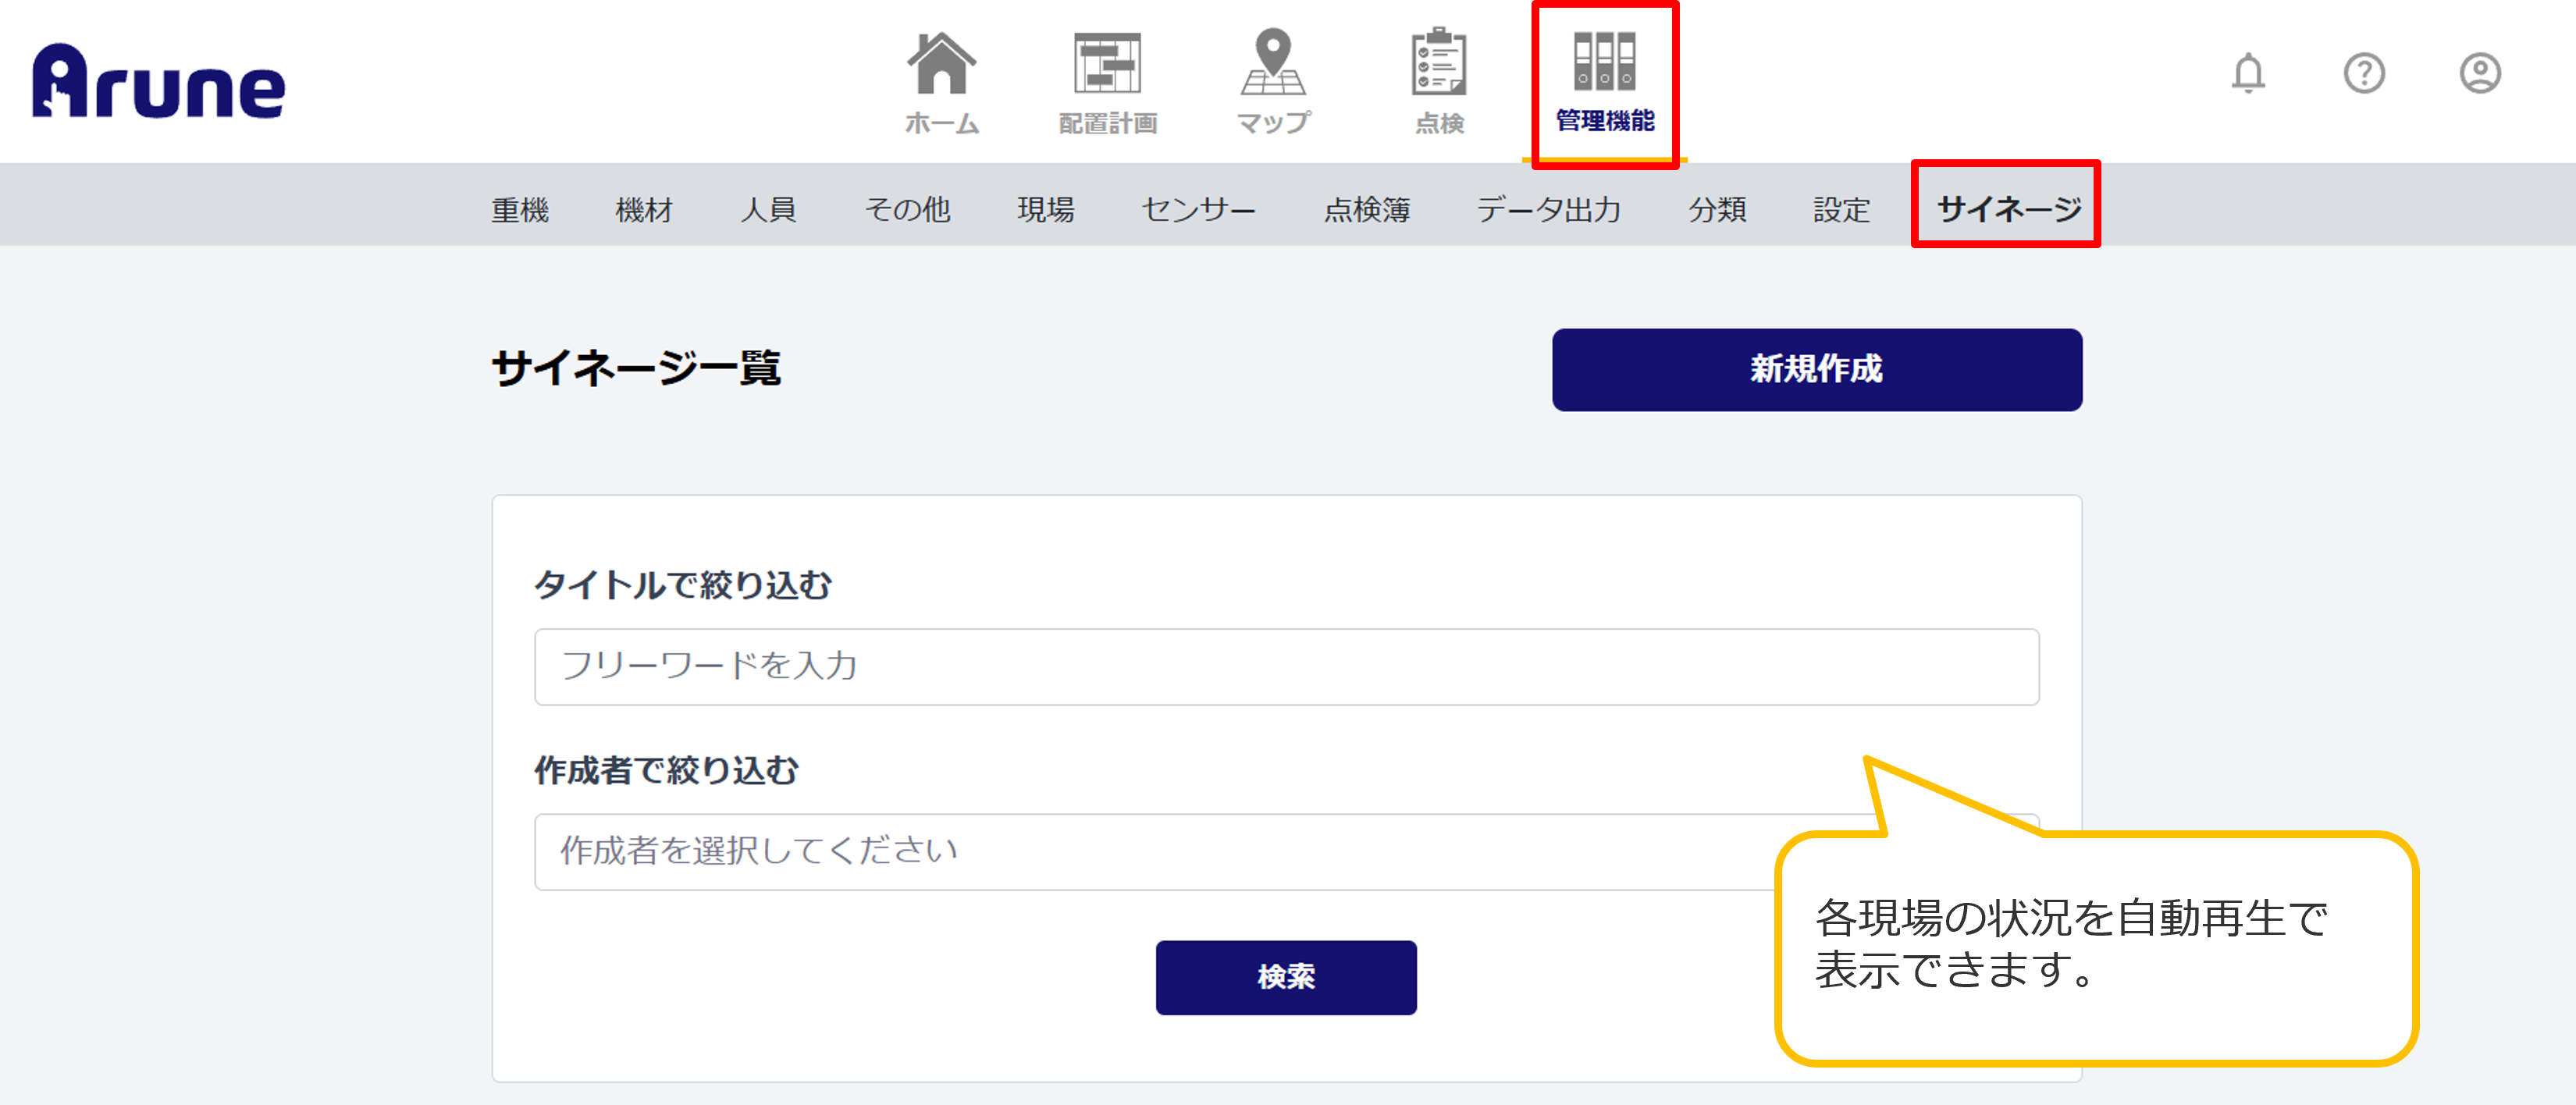Open the データ出力 tab
The image size is (2576, 1105).
click(x=1548, y=209)
